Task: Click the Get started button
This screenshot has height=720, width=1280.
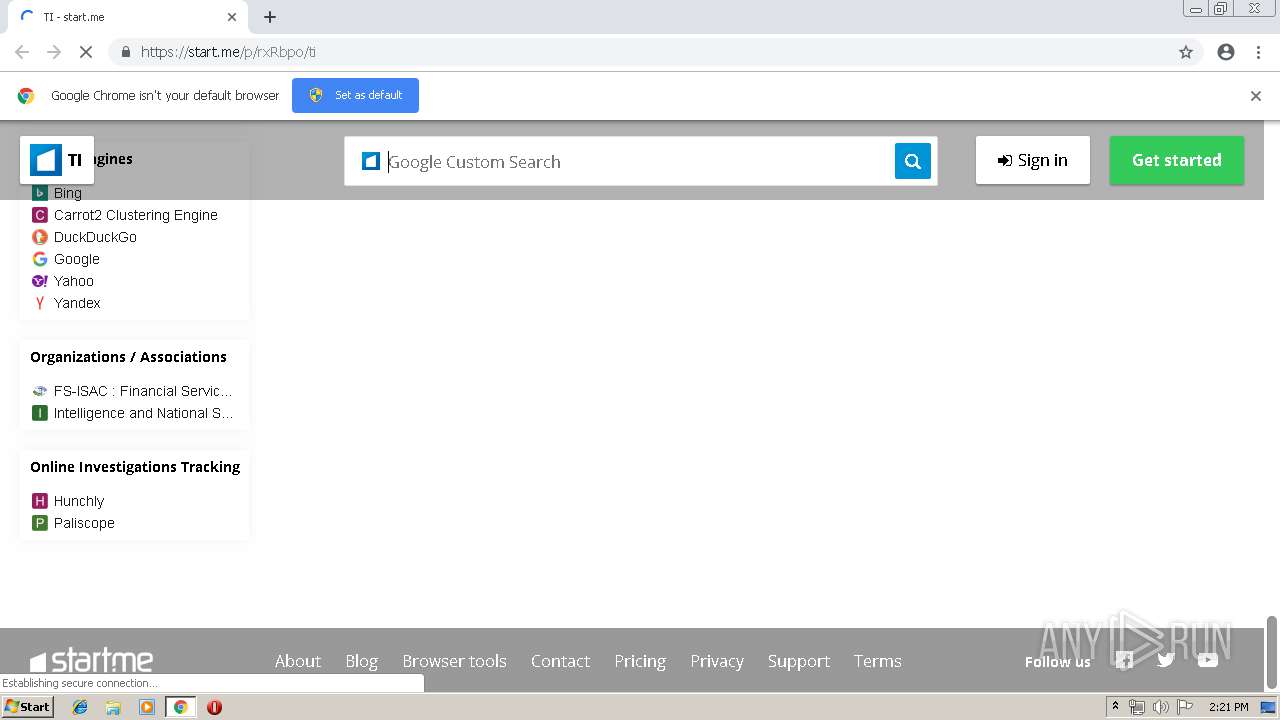Action: (x=1177, y=160)
